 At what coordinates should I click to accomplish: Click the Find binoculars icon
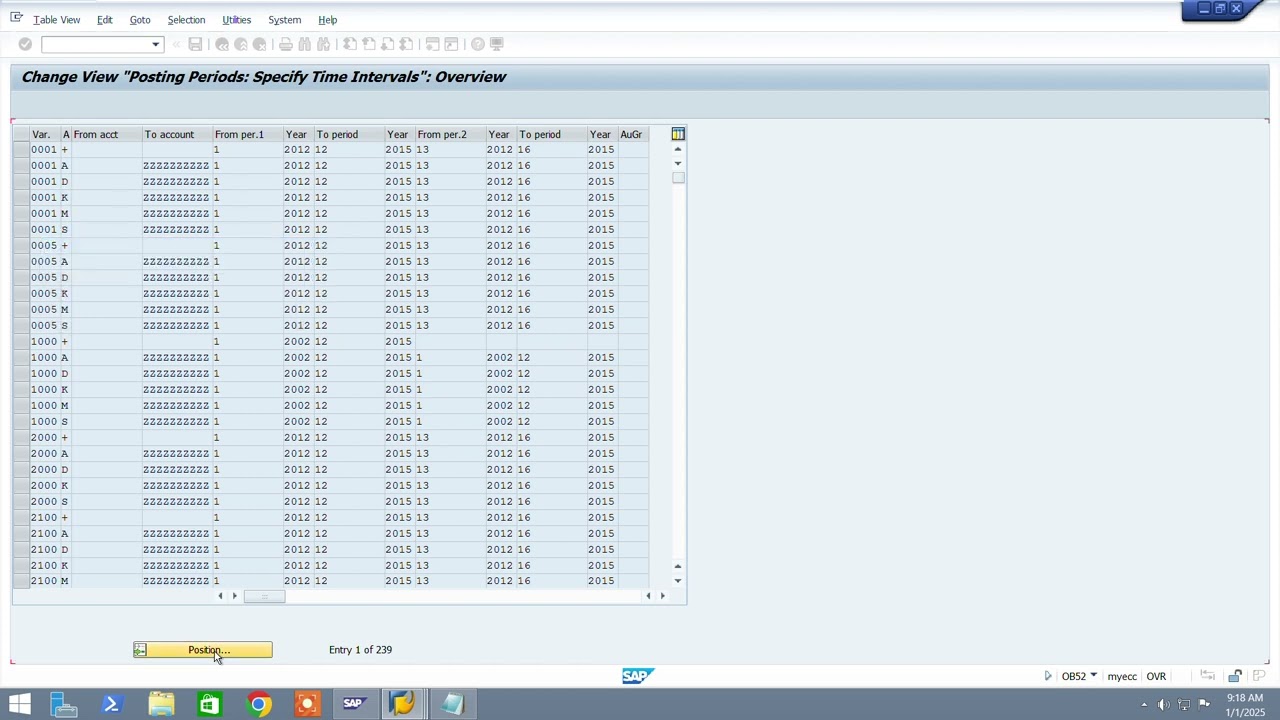coord(305,44)
